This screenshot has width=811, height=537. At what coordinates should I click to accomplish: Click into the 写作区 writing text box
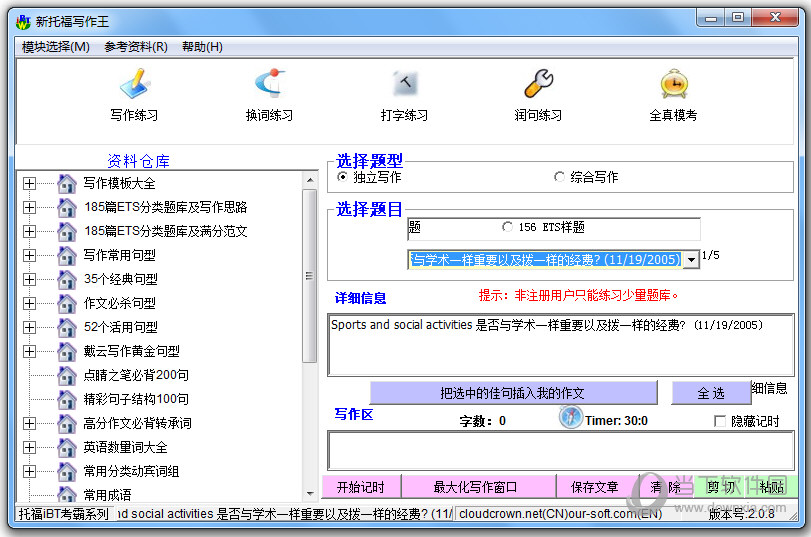point(561,451)
